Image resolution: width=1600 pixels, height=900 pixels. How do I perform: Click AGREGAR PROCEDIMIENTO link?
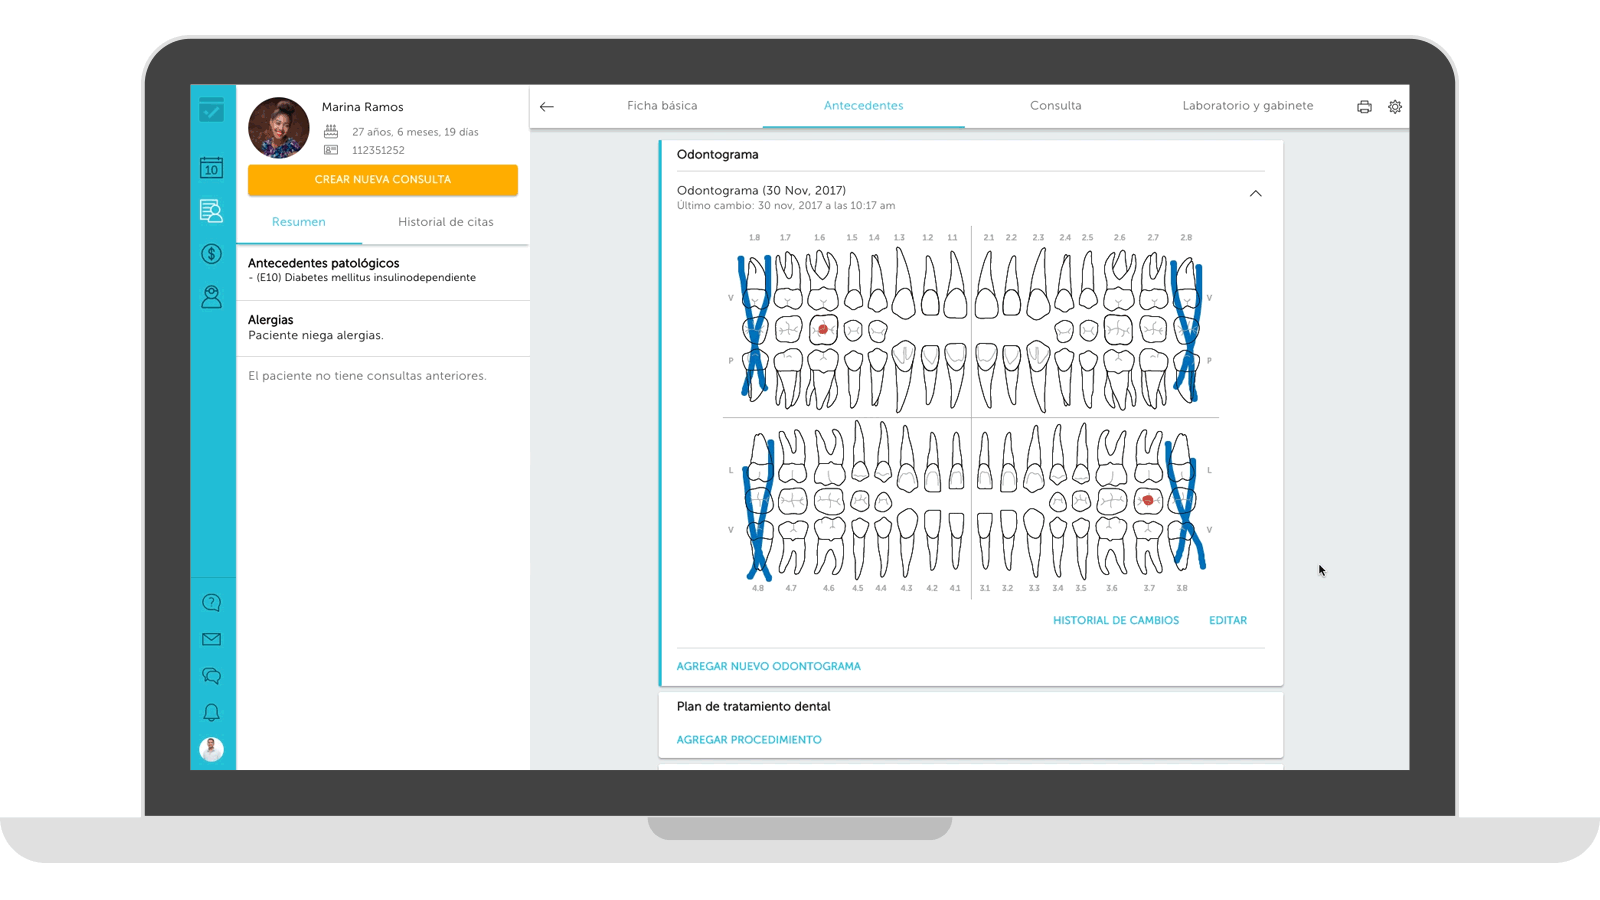(749, 740)
